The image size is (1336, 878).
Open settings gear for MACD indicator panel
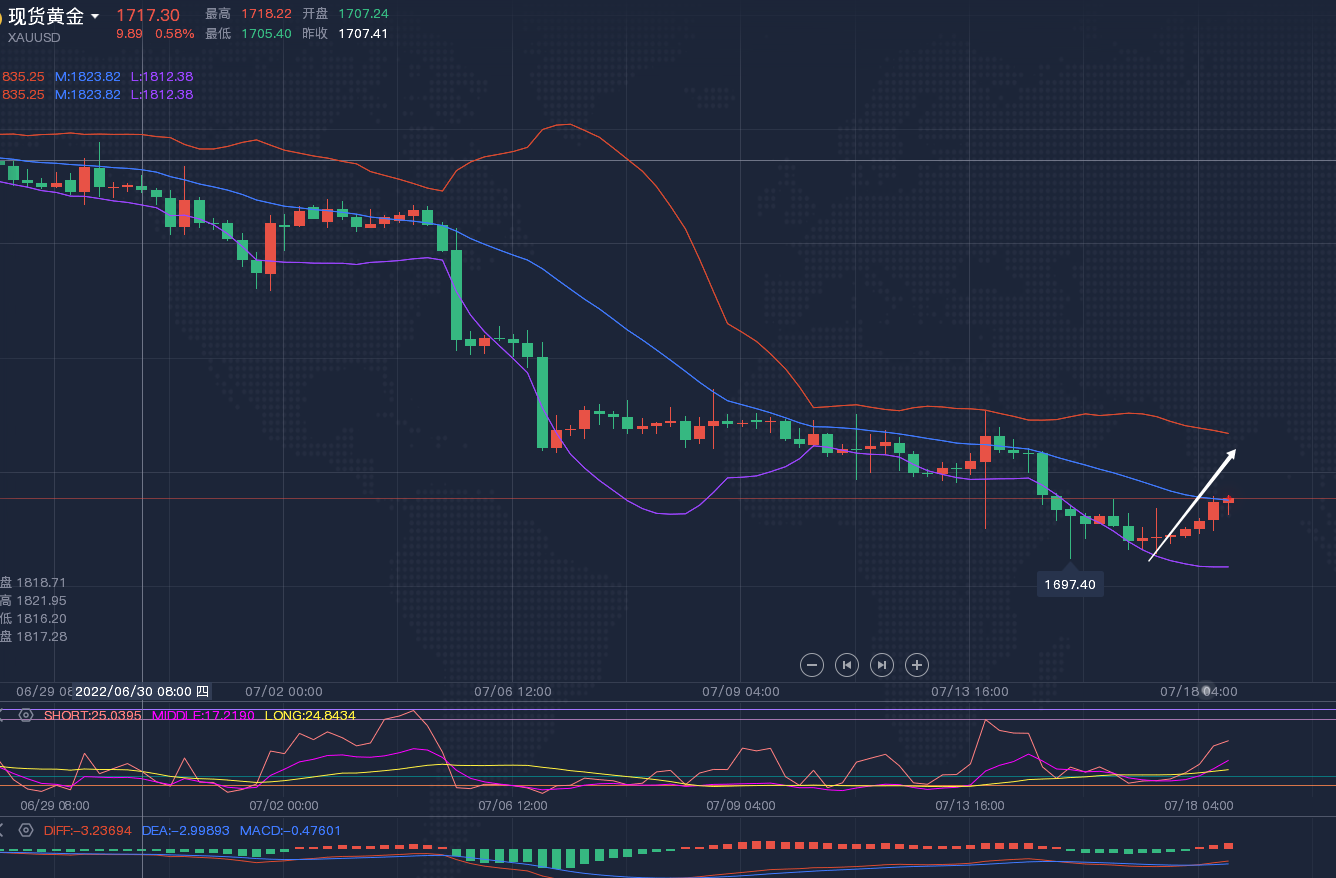26,830
